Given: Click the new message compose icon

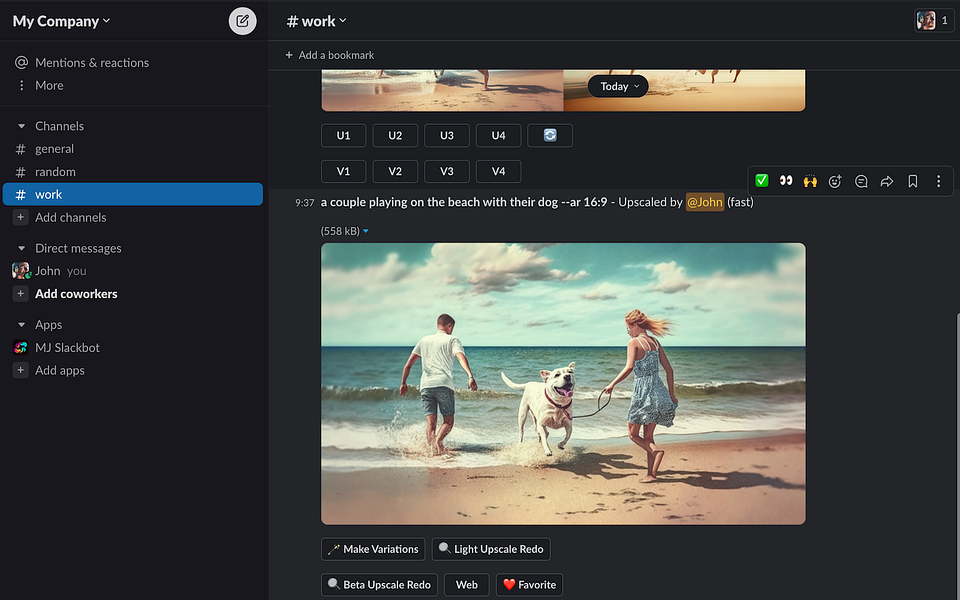Looking at the screenshot, I should [242, 20].
